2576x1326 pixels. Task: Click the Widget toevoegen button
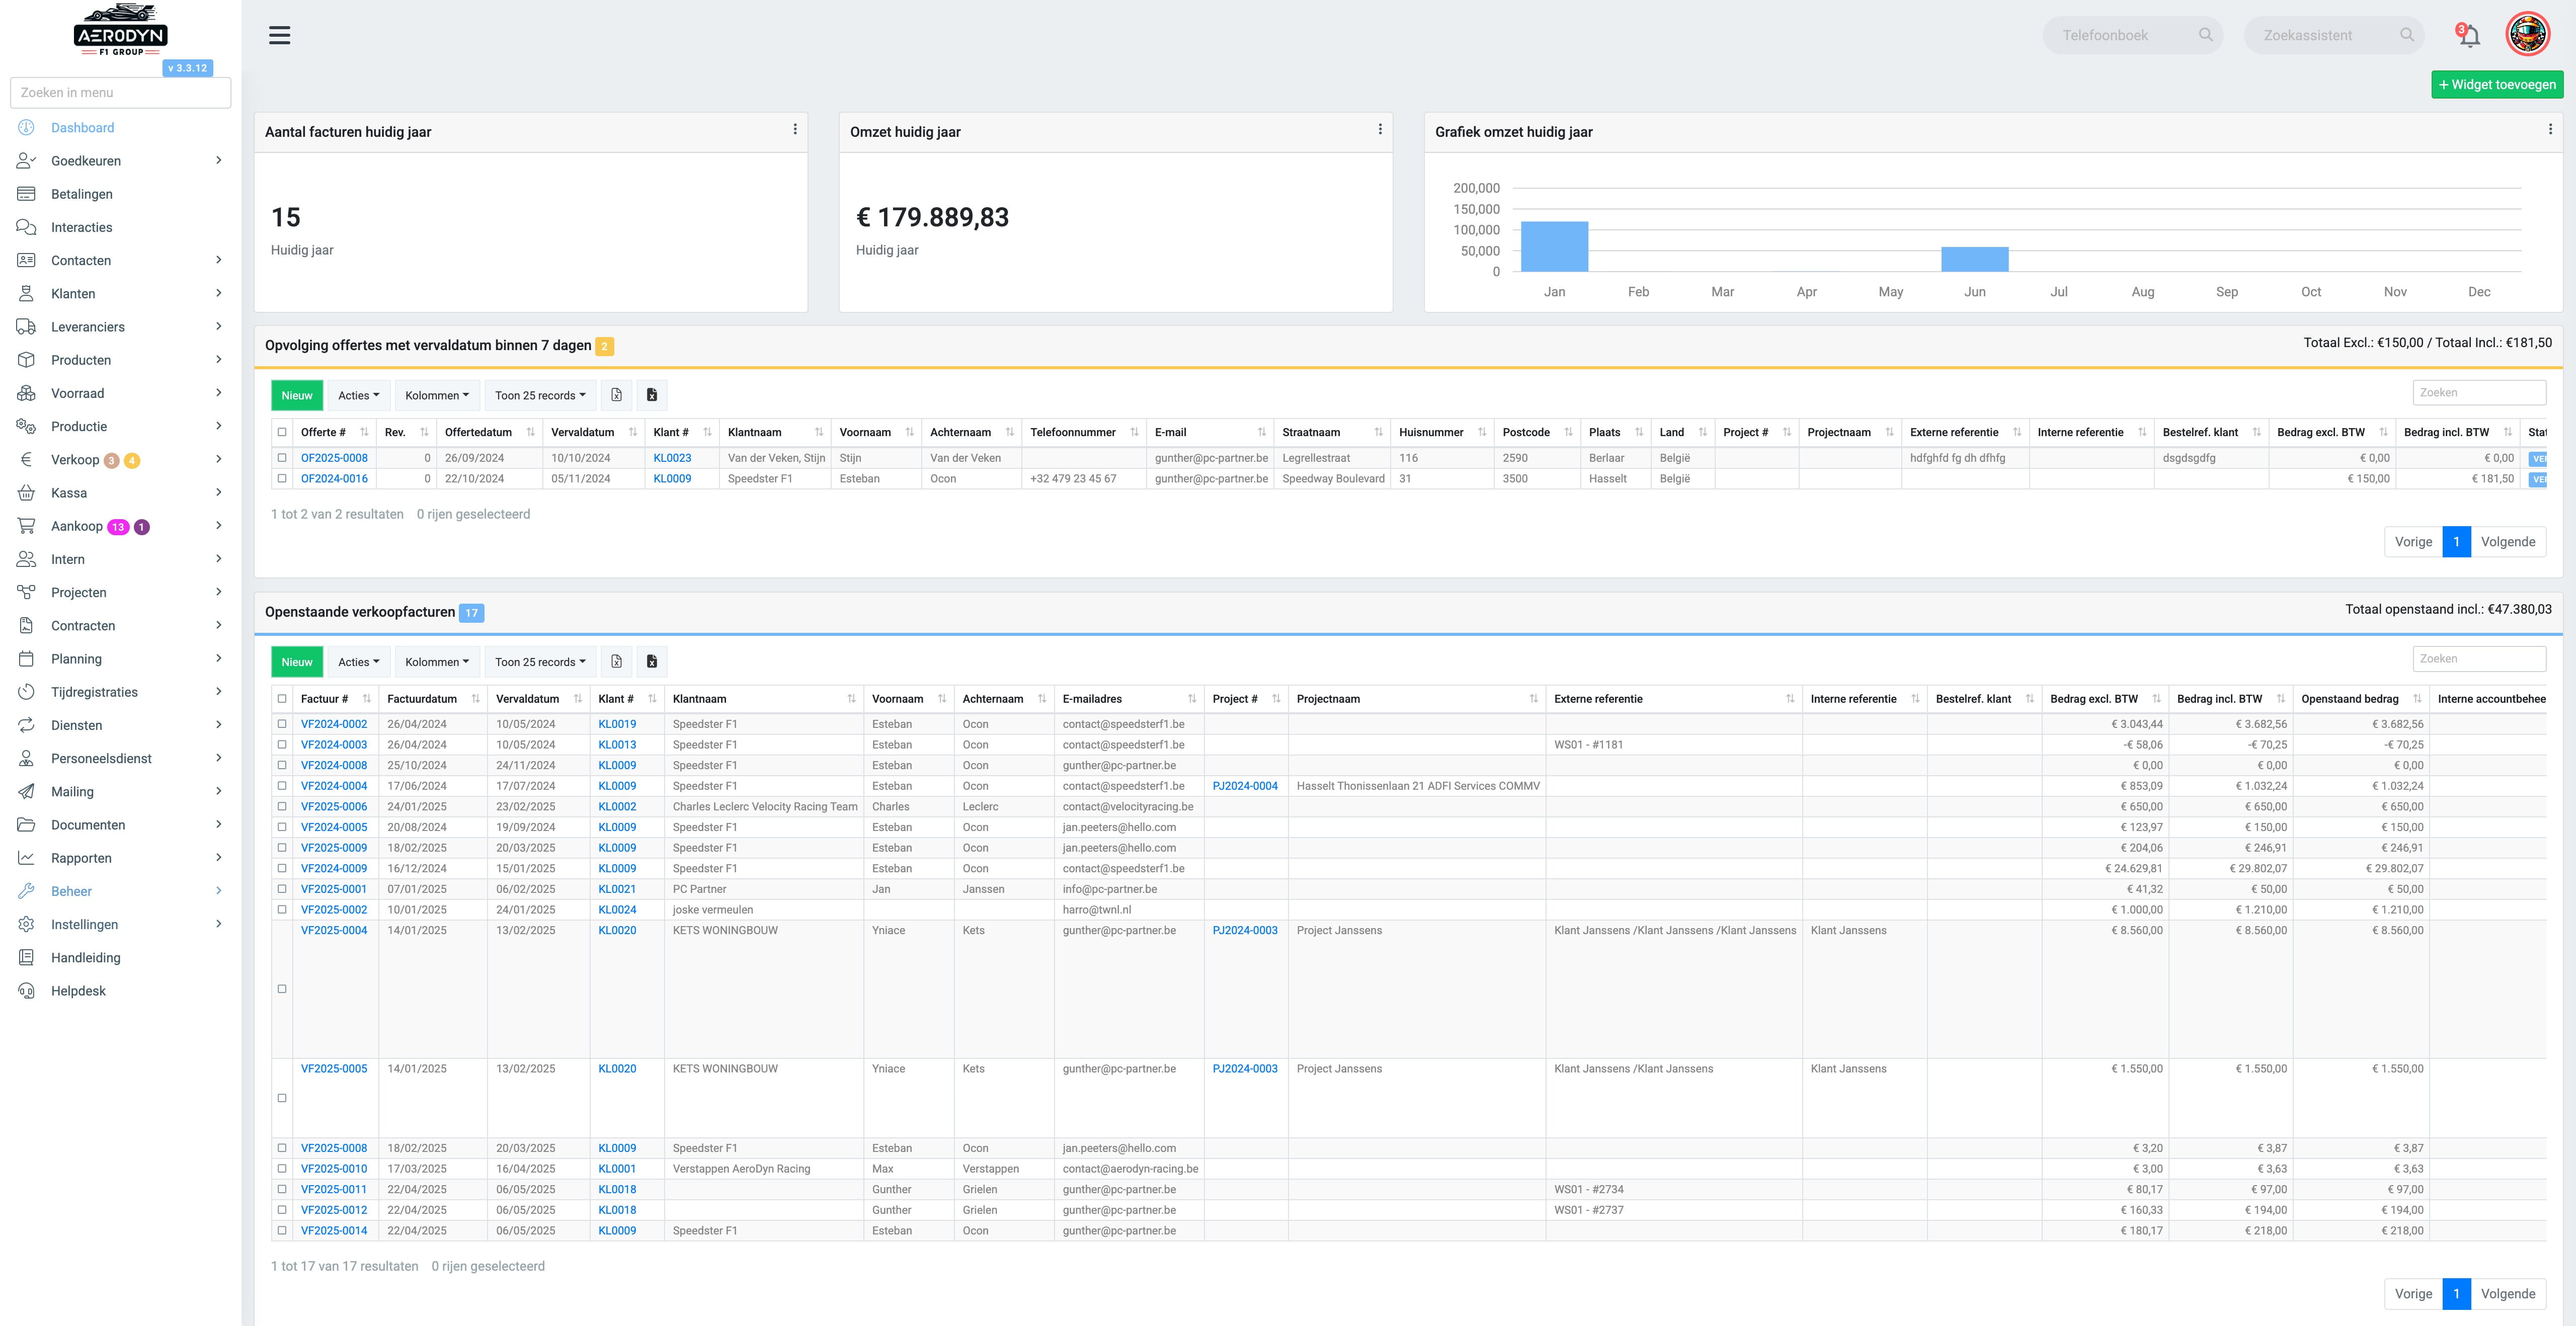pyautogui.click(x=2497, y=85)
